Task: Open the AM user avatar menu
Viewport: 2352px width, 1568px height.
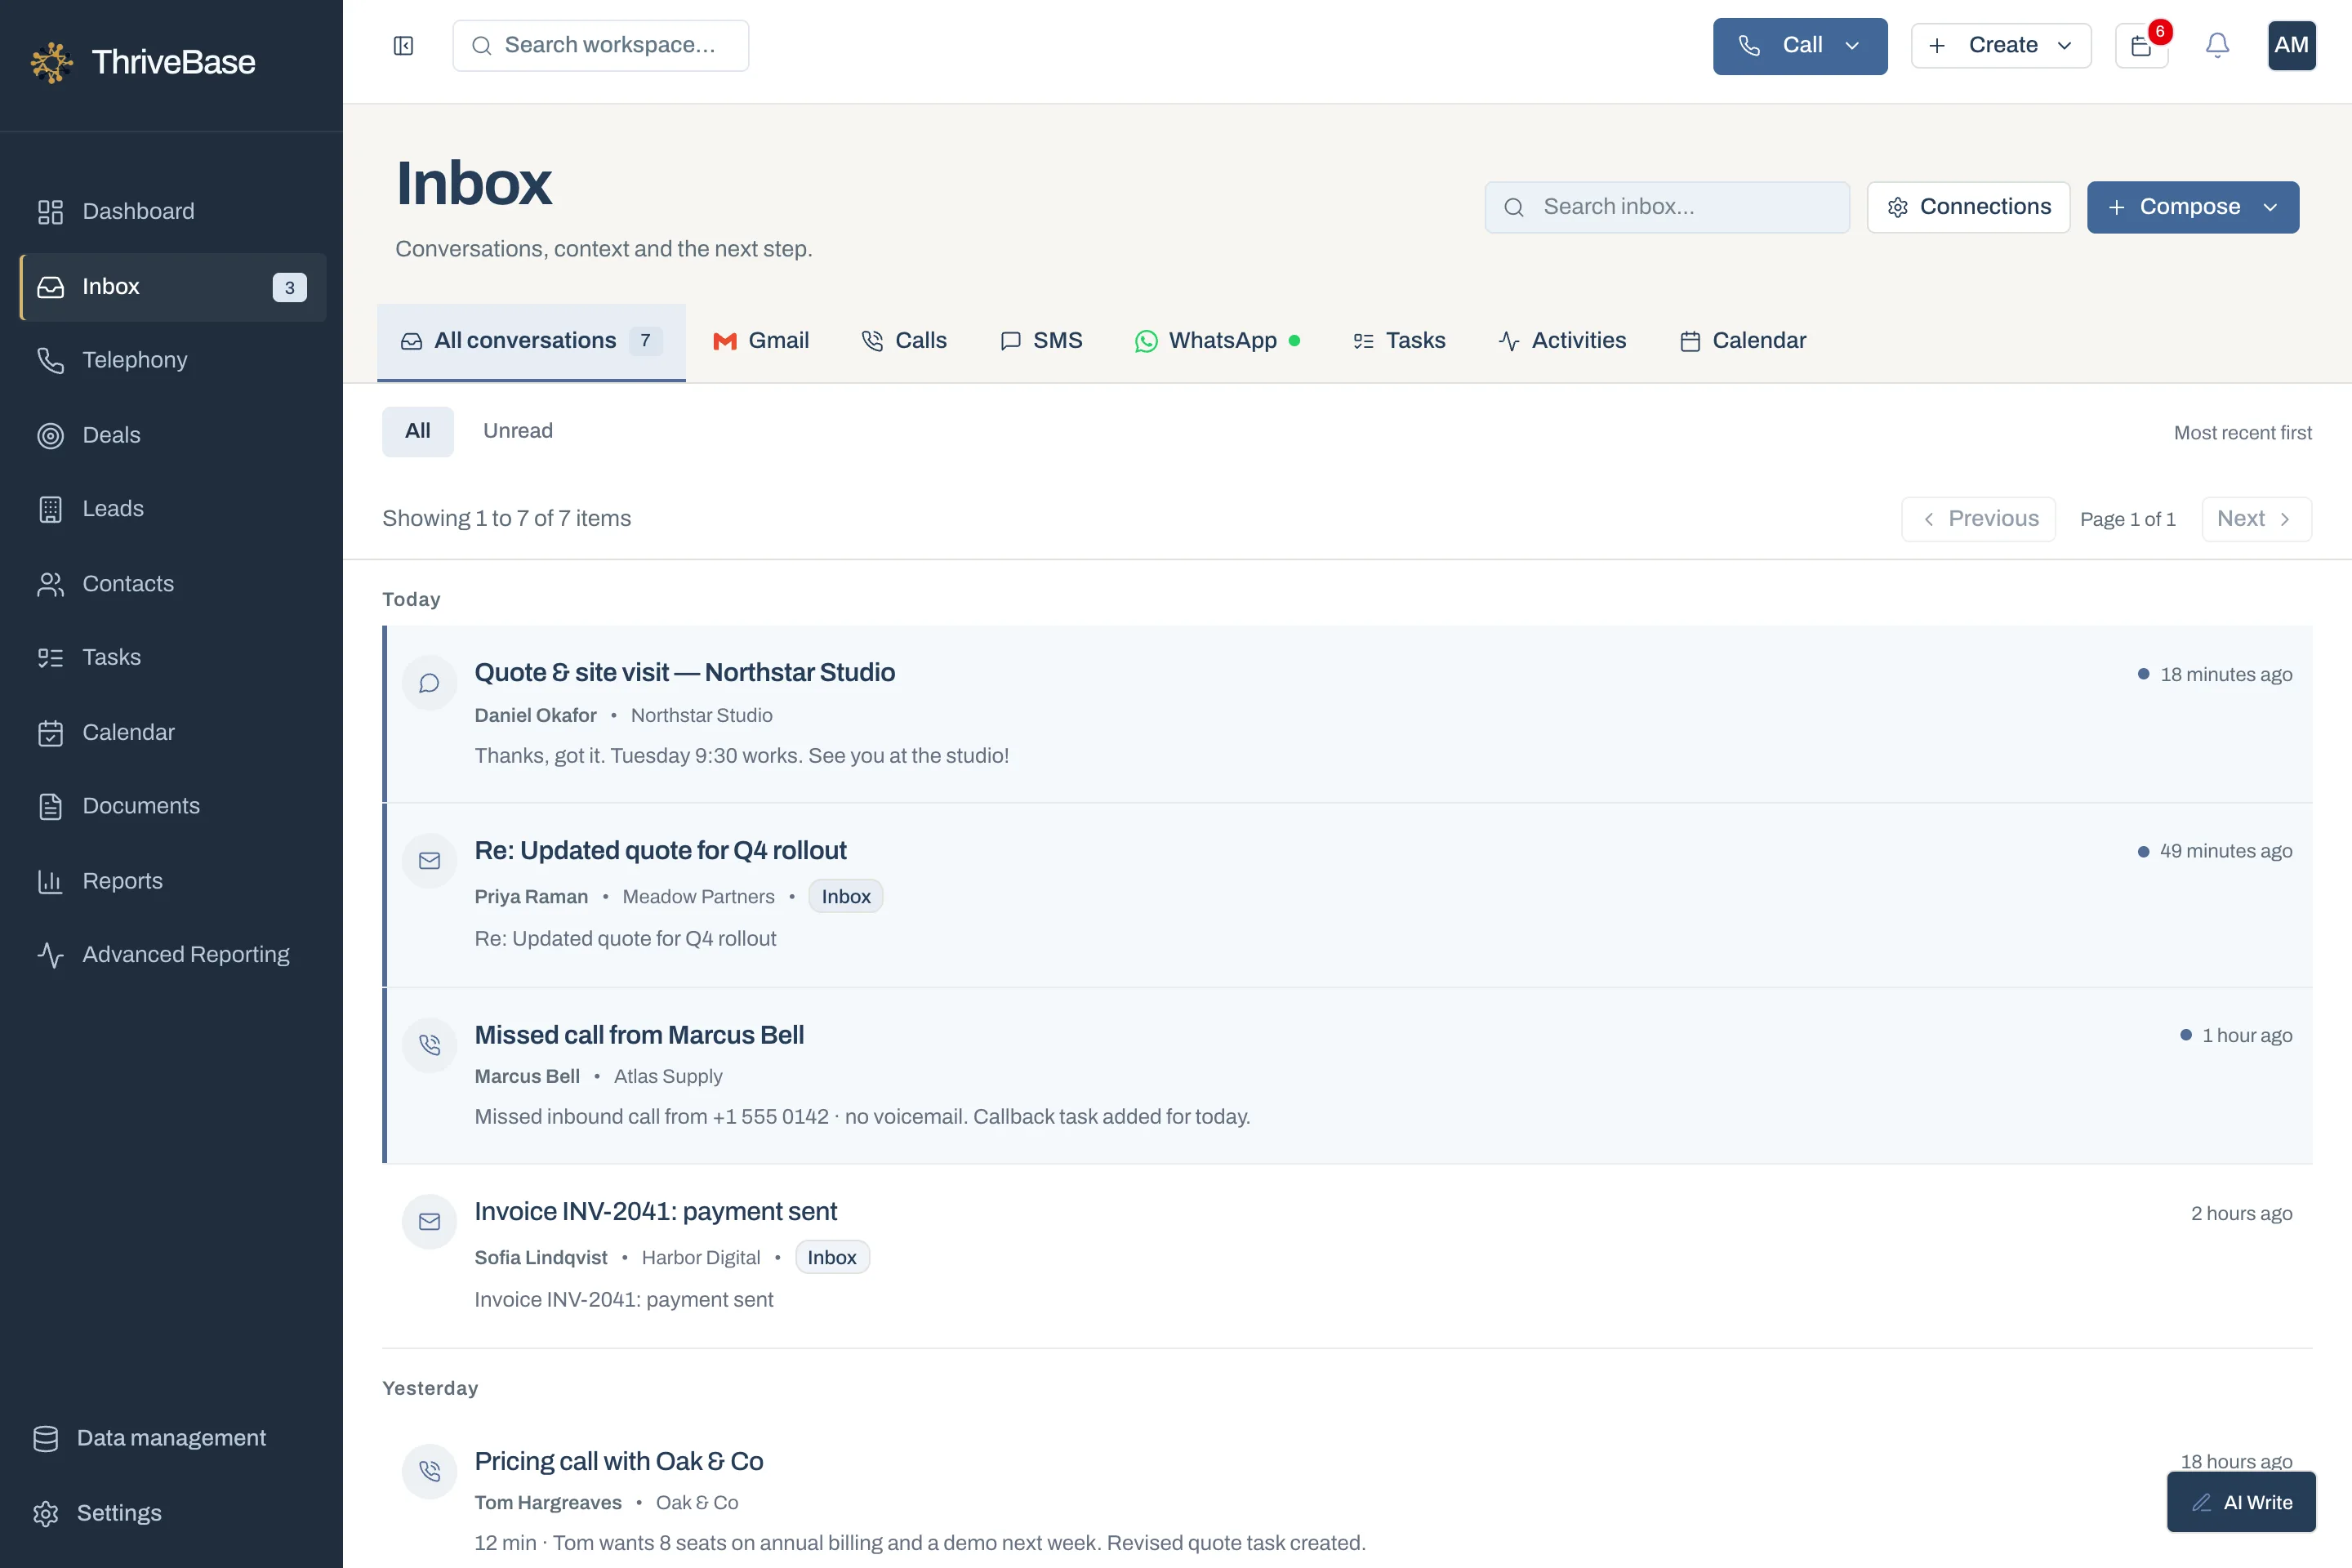Action: pos(2291,46)
